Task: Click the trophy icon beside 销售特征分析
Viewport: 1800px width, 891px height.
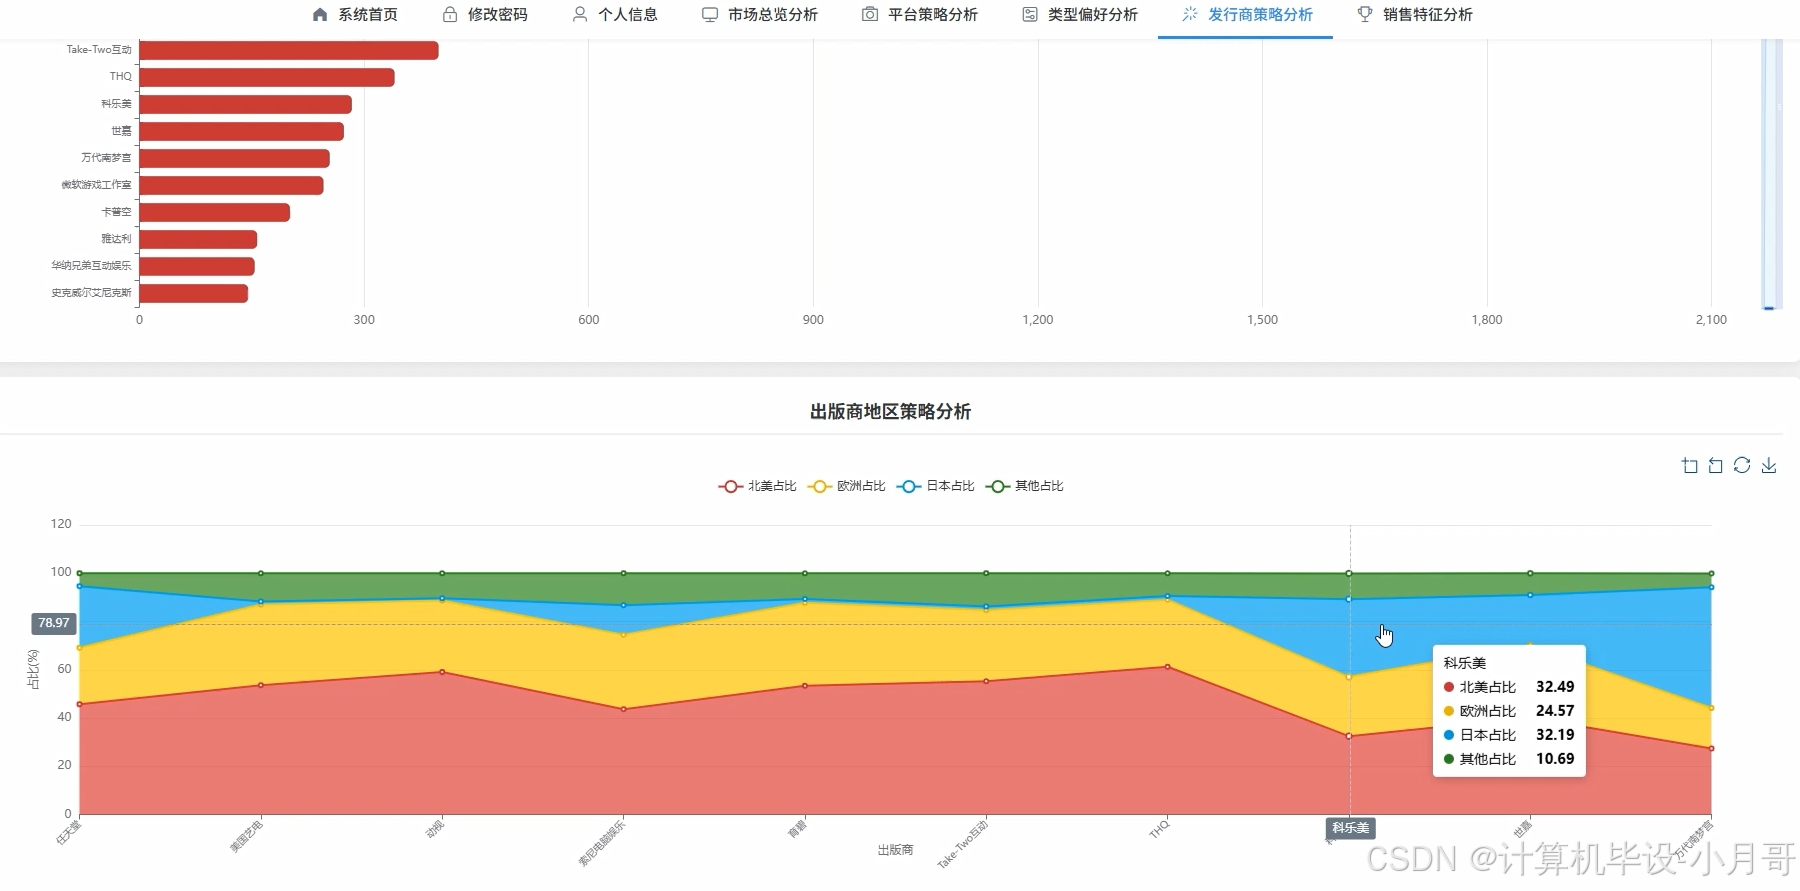Action: (1365, 15)
